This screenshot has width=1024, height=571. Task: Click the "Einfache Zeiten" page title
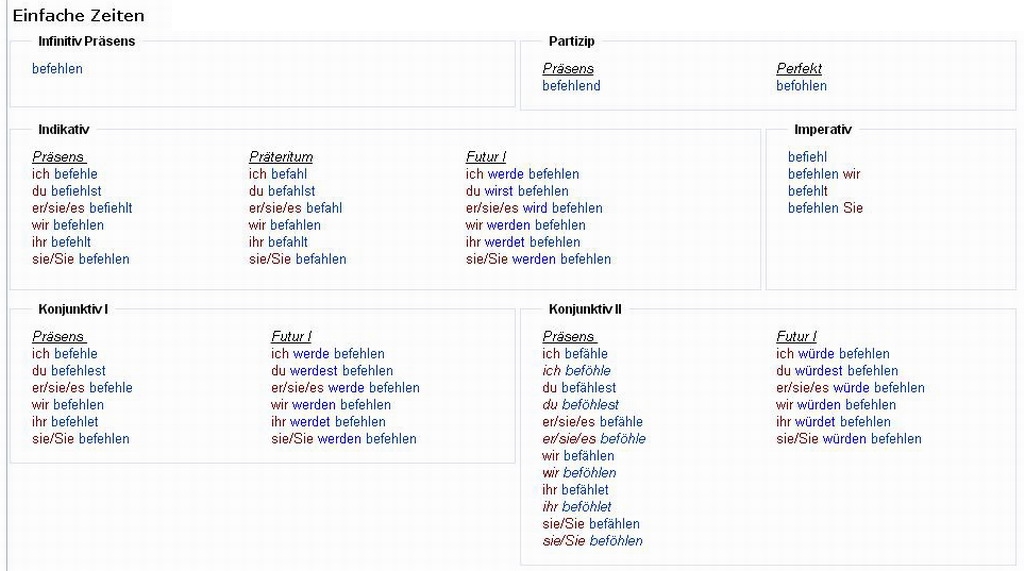78,15
